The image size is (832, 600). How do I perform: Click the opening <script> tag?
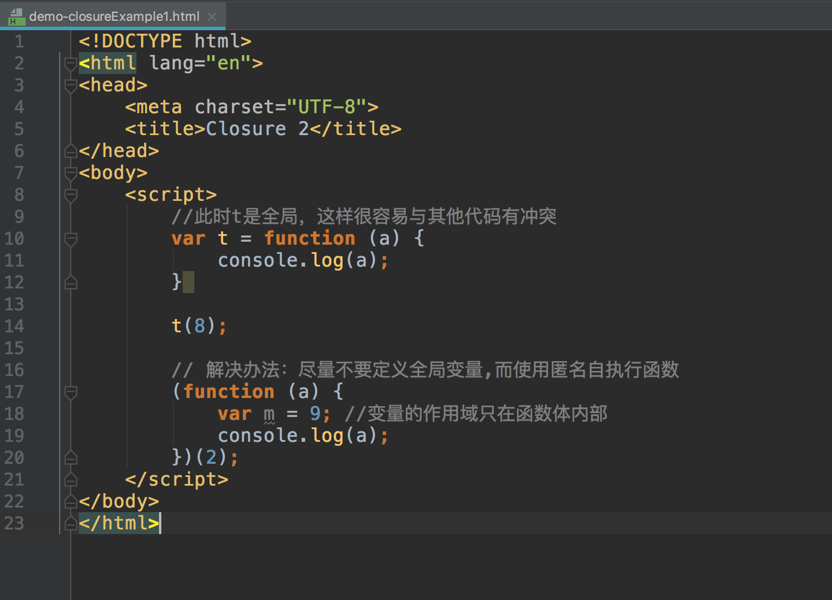tap(171, 195)
